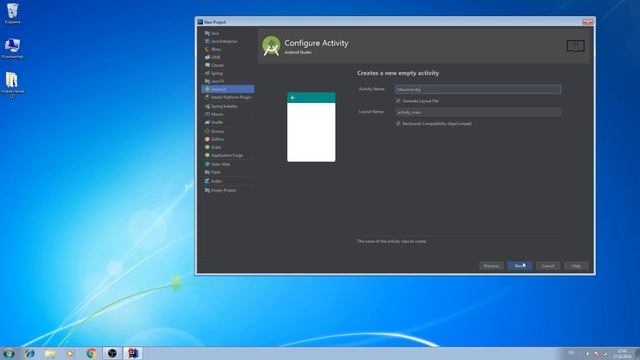Open Help for the wizard
Image resolution: width=640 pixels, height=360 pixels.
tap(576, 266)
